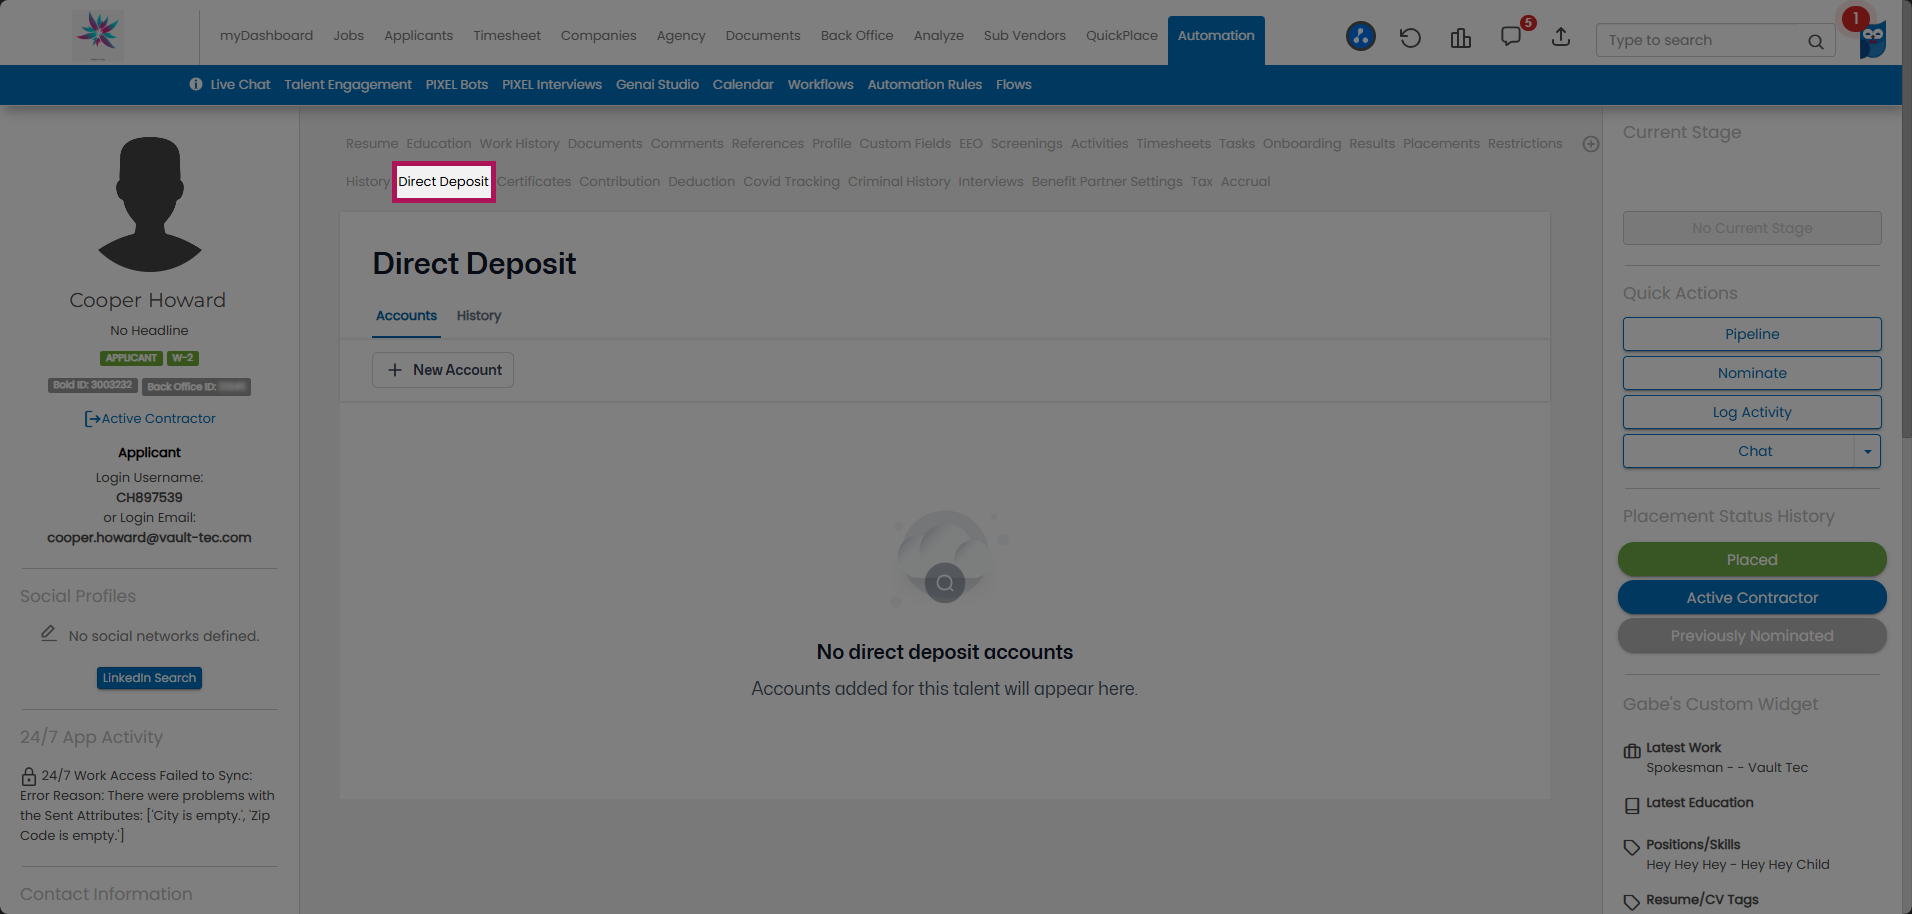Click the Log Activity button
Viewport: 1912px width, 914px height.
[1752, 412]
